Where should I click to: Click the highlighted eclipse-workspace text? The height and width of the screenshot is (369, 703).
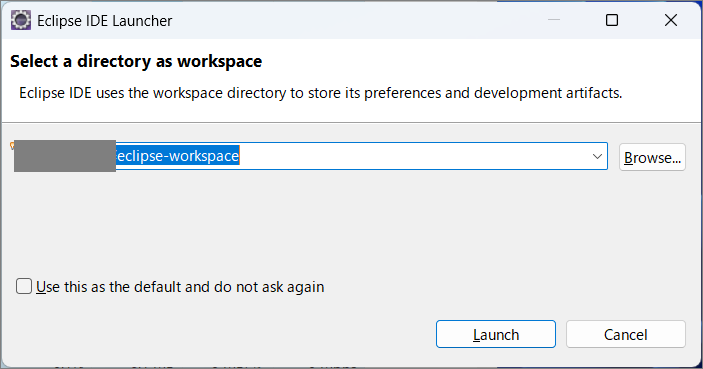pyautogui.click(x=178, y=156)
